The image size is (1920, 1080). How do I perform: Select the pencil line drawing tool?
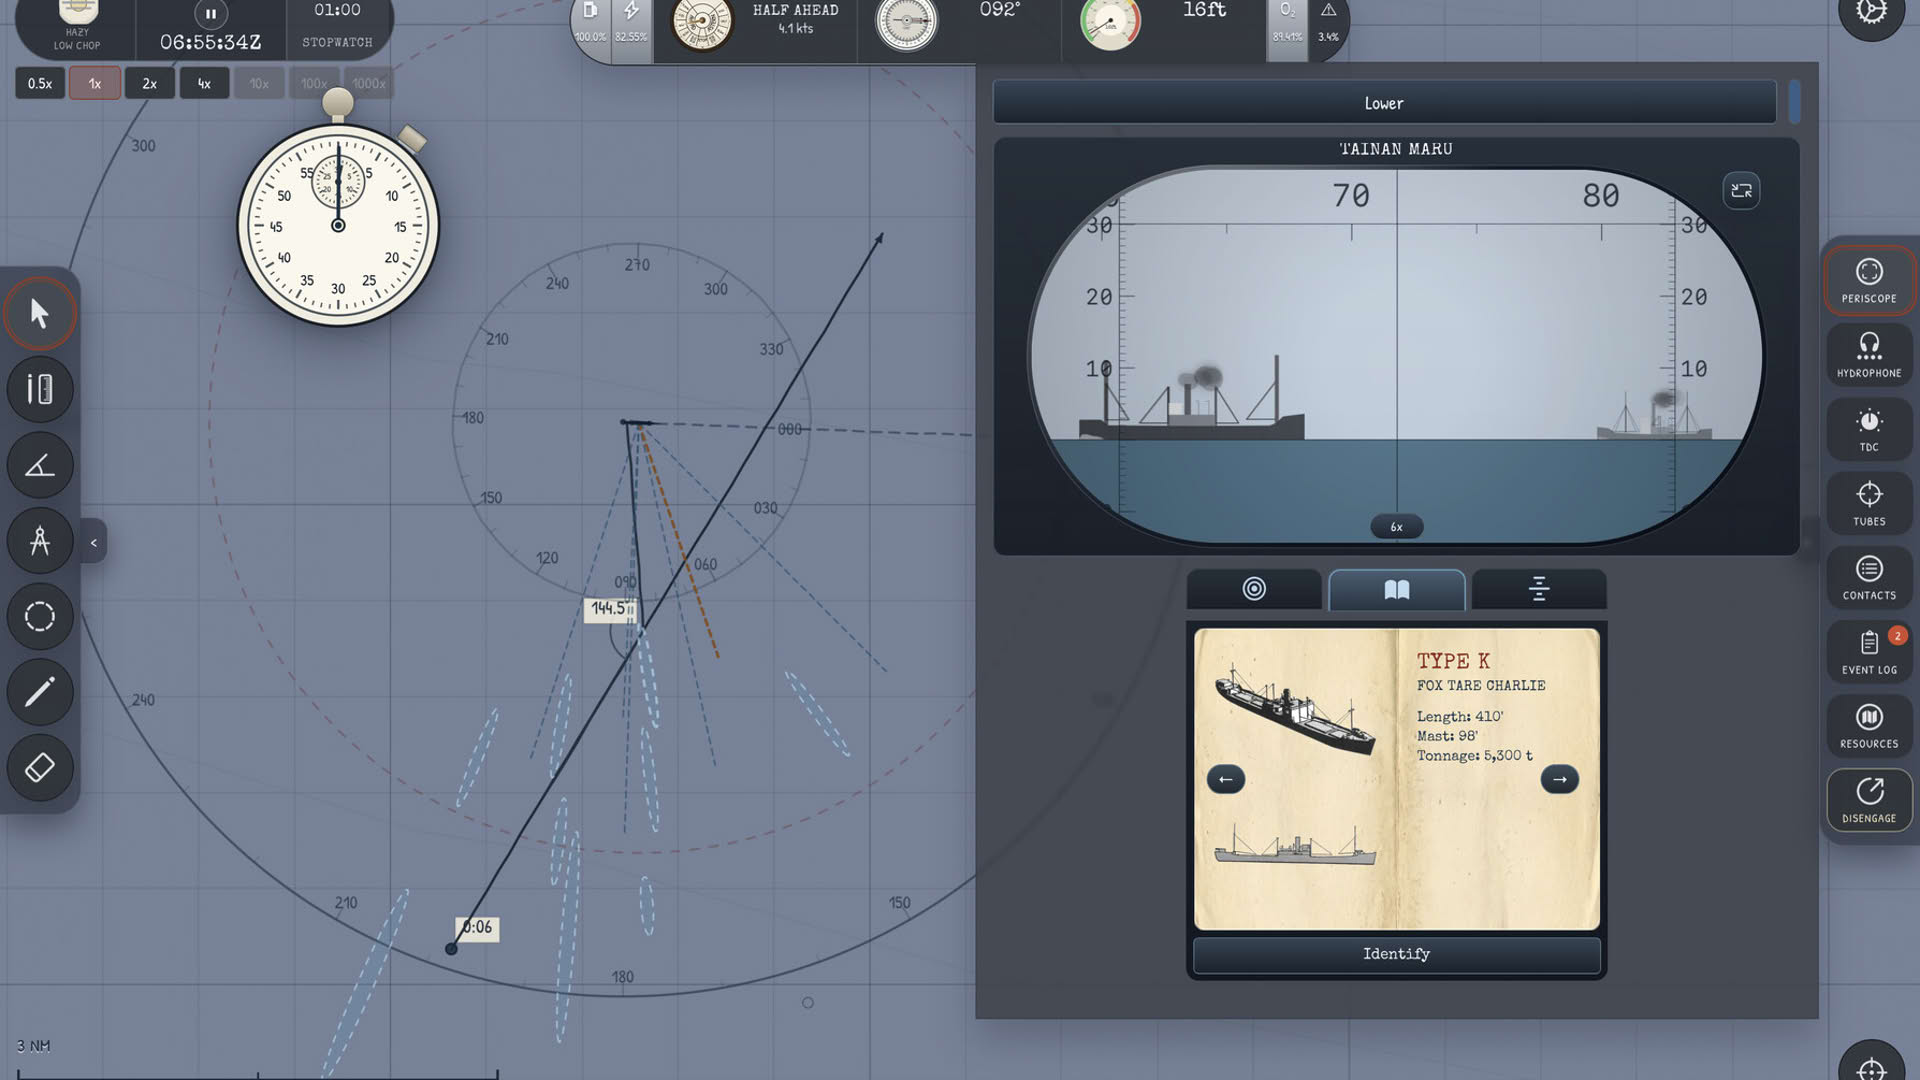click(40, 692)
